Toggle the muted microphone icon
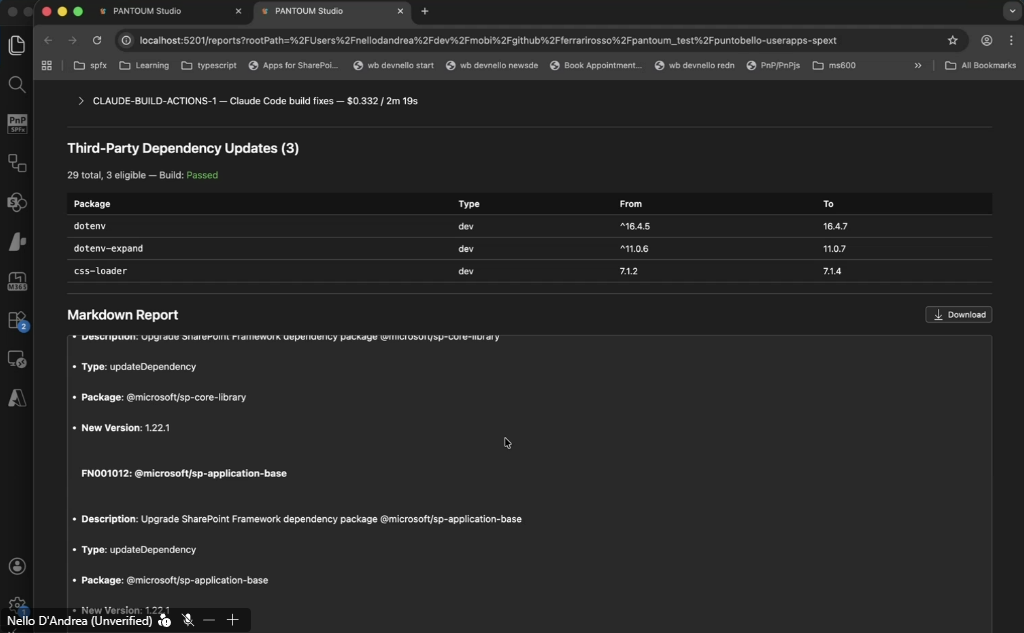1024x633 pixels. coord(188,620)
